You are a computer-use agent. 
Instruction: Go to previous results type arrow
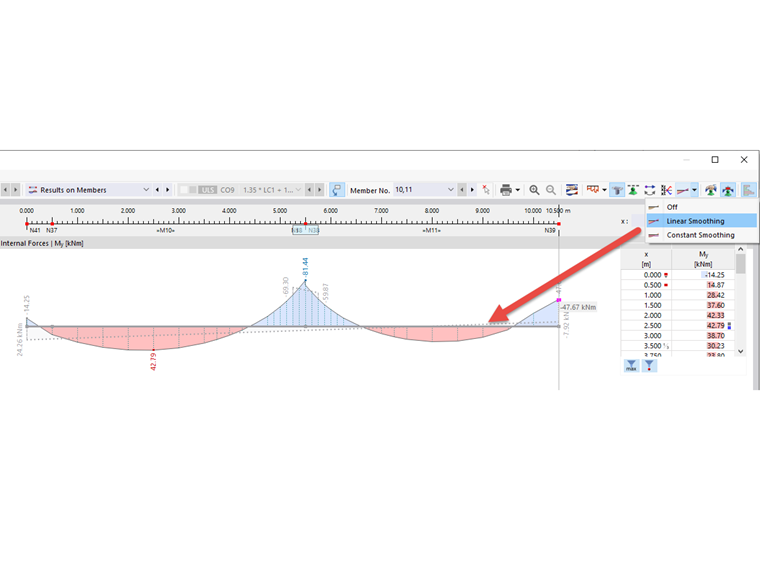click(158, 190)
